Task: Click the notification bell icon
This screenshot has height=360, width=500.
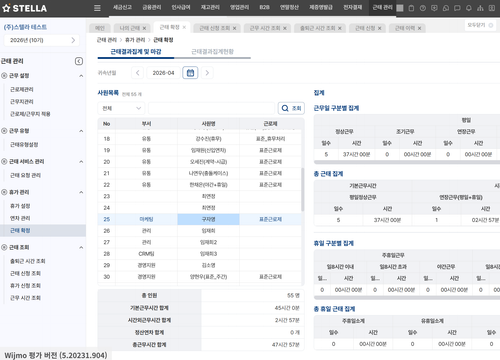Action: (469, 8)
